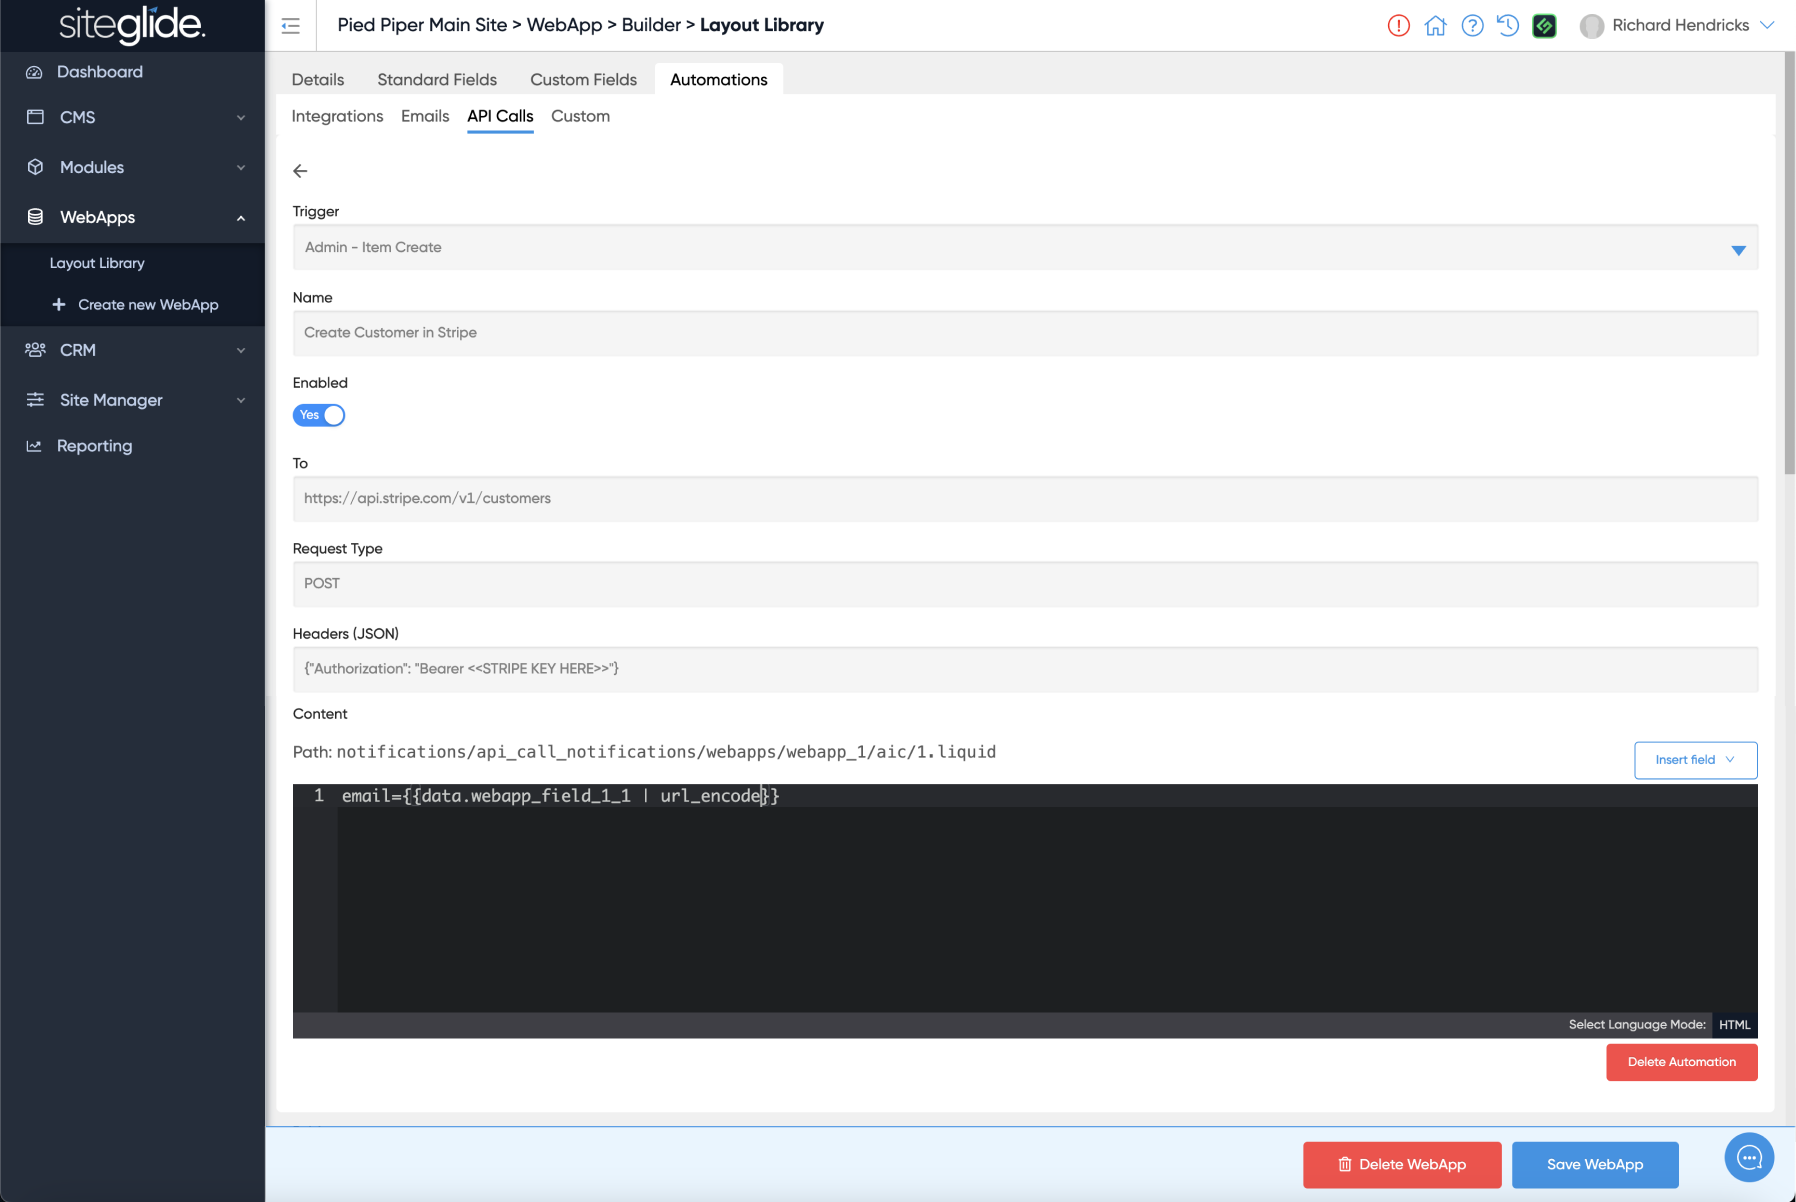Open the history clock icon
The height and width of the screenshot is (1202, 1796).
(x=1508, y=26)
